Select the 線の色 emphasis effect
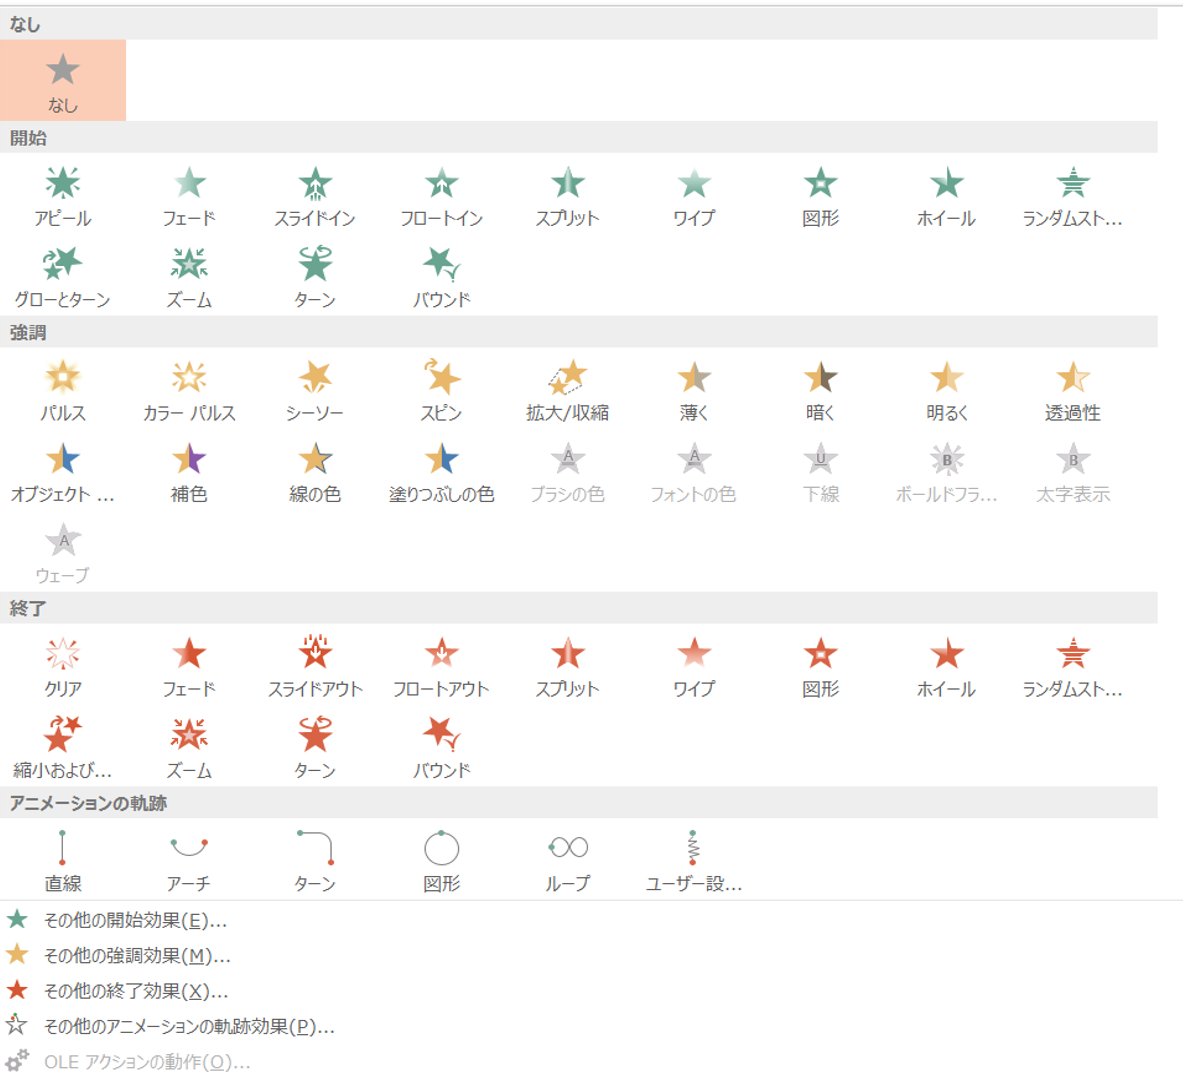Viewport: 1183px width, 1076px height. 315,473
